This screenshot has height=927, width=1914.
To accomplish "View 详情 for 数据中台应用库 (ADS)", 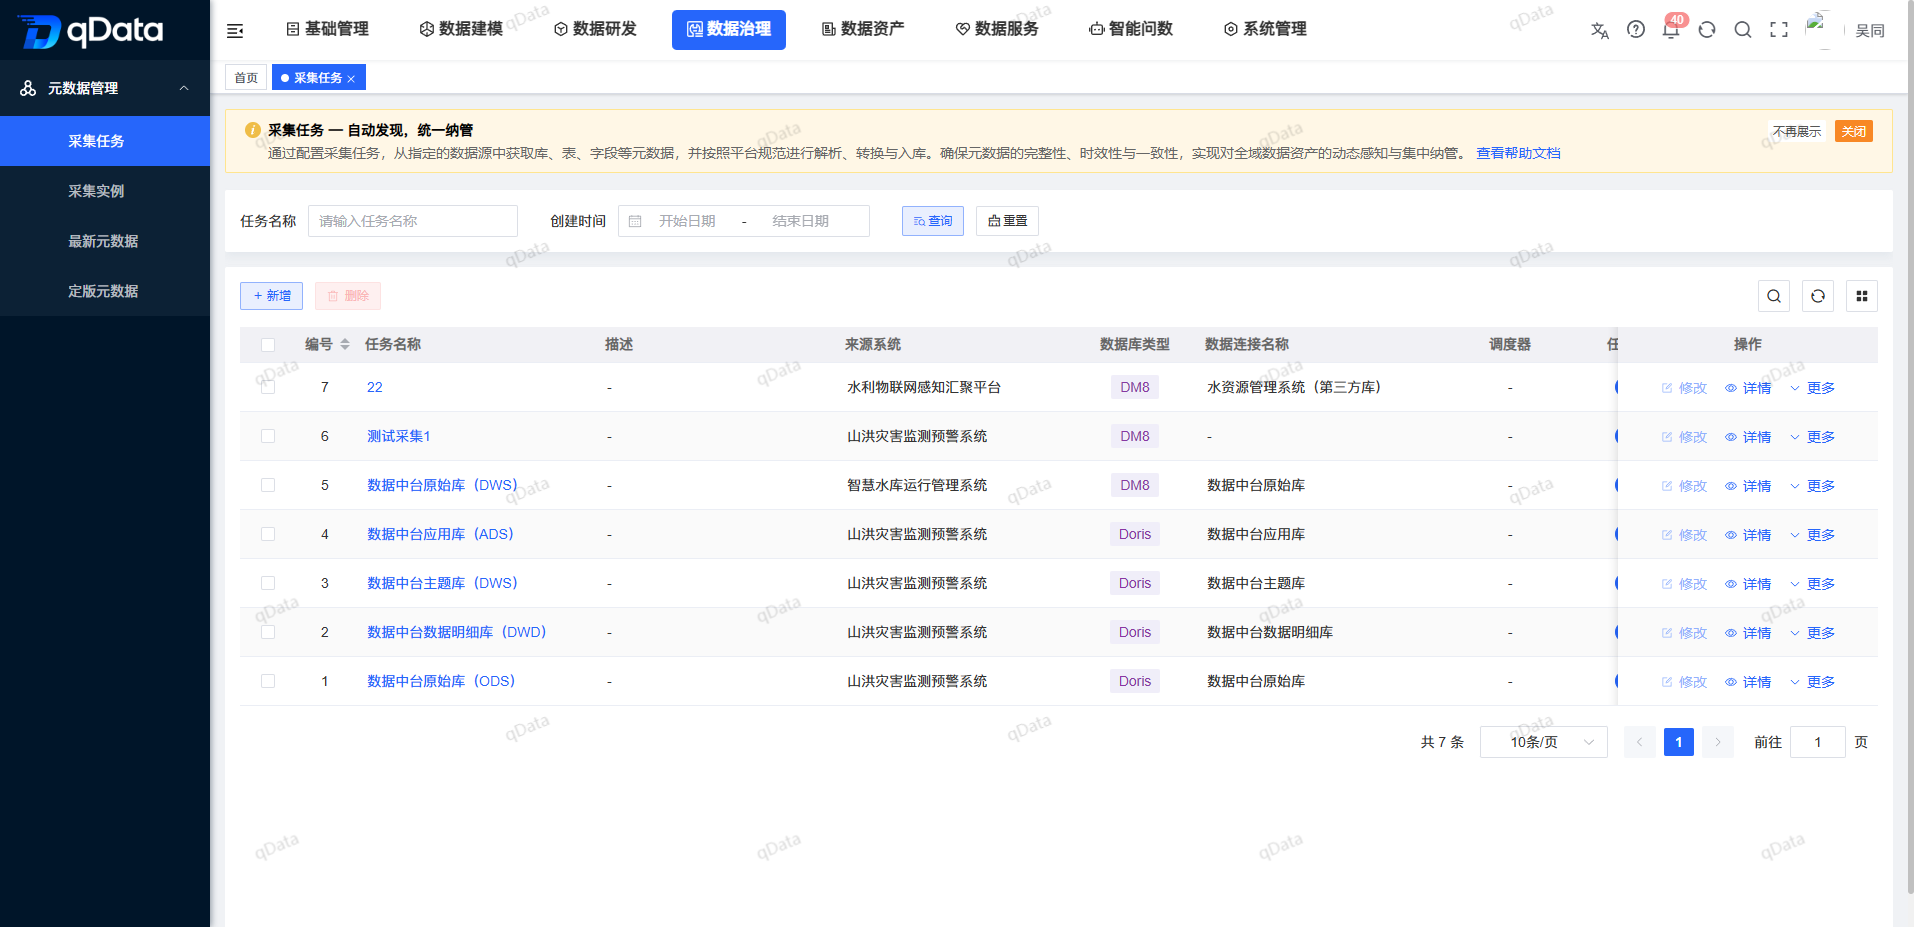I will pyautogui.click(x=1748, y=535).
